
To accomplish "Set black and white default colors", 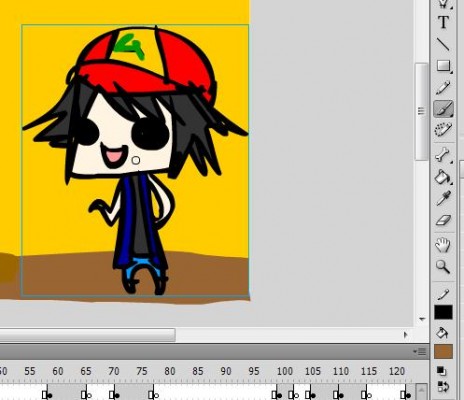I will click(x=441, y=370).
